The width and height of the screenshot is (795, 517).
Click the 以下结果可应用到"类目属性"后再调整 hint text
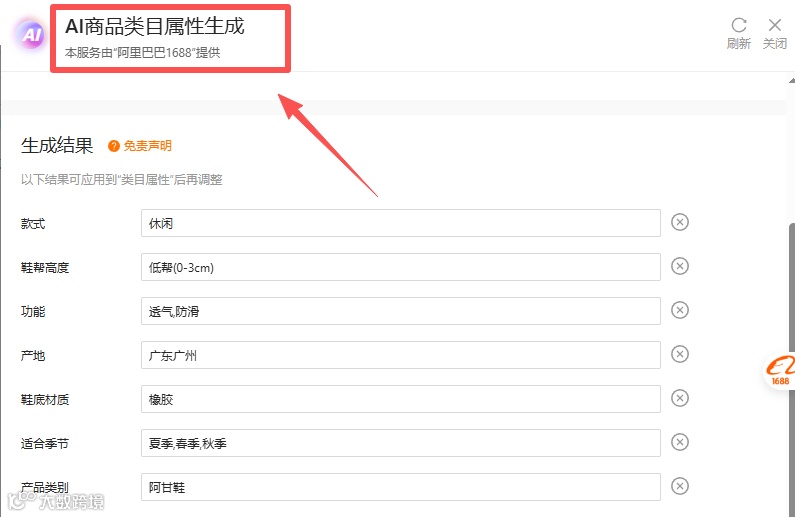click(122, 180)
